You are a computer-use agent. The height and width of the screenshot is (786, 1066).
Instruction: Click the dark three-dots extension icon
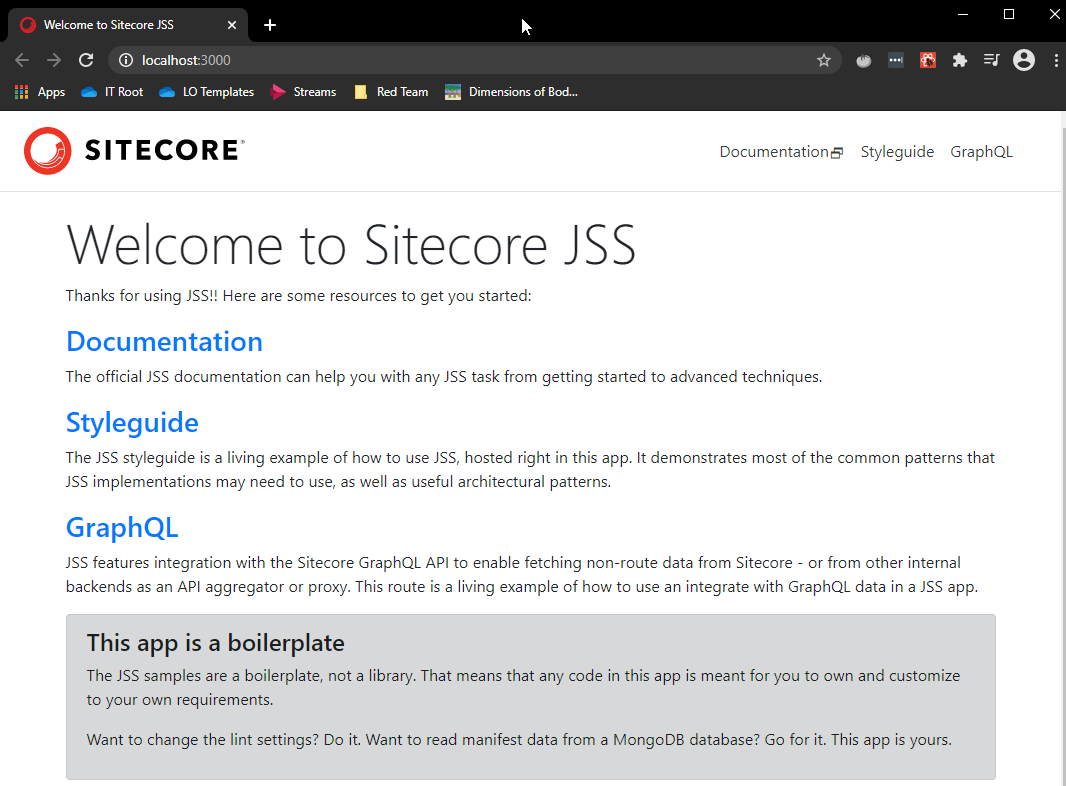pyautogui.click(x=896, y=60)
